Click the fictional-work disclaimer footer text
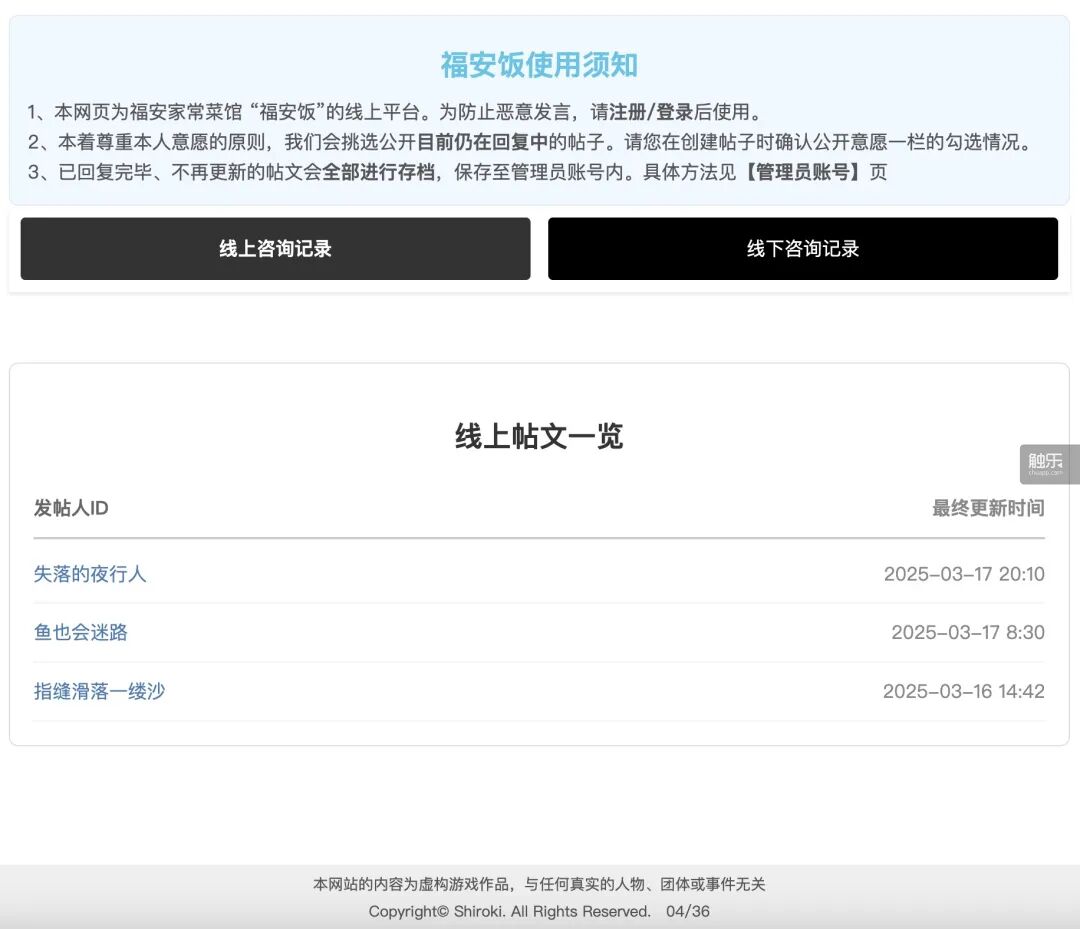 539,884
